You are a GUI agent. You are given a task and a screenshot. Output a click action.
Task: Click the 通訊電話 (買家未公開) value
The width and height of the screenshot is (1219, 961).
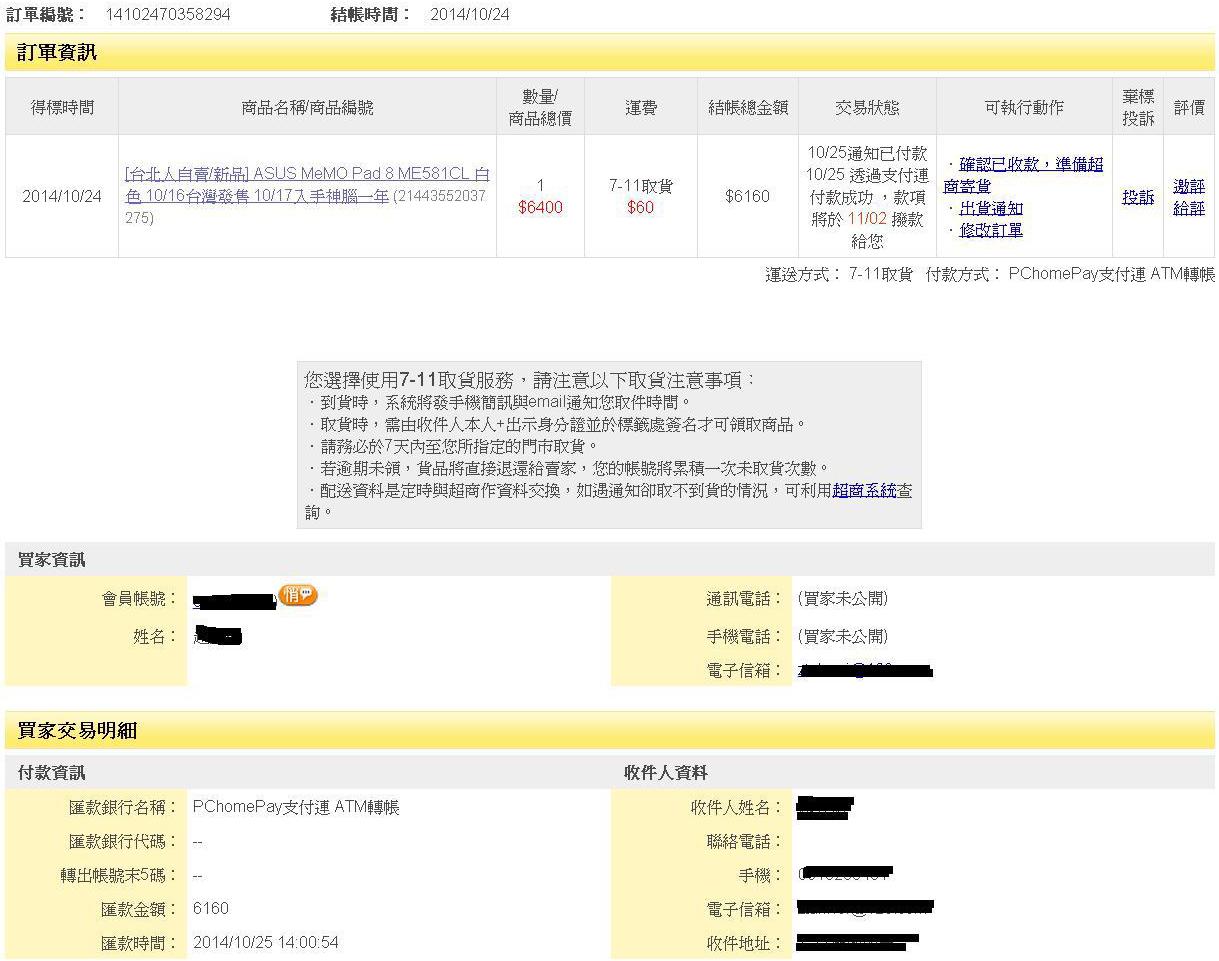coord(843,599)
